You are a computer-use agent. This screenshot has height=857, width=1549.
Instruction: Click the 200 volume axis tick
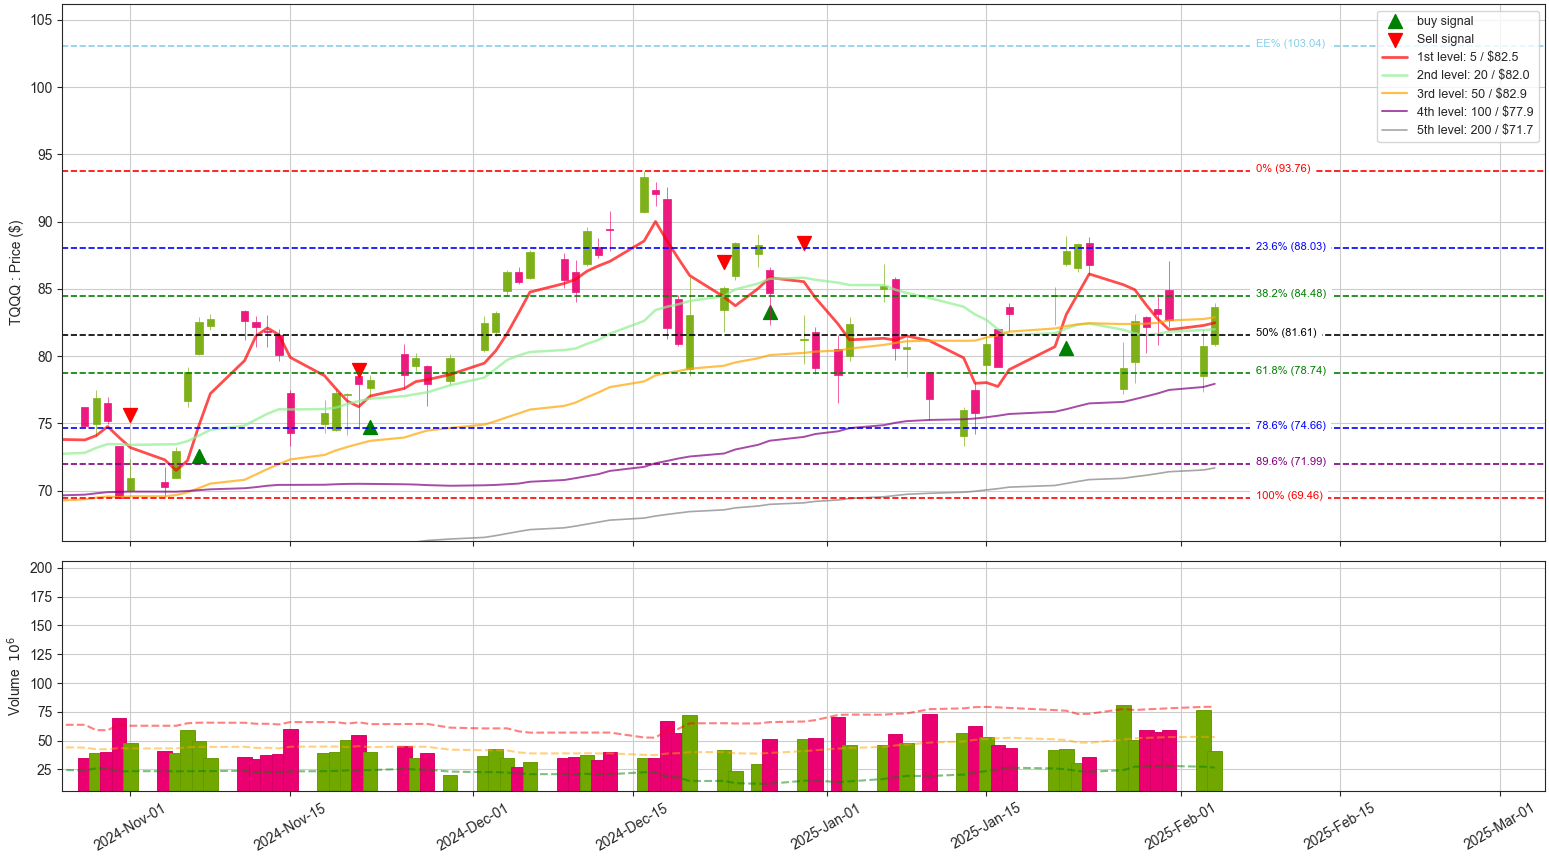click(x=41, y=567)
